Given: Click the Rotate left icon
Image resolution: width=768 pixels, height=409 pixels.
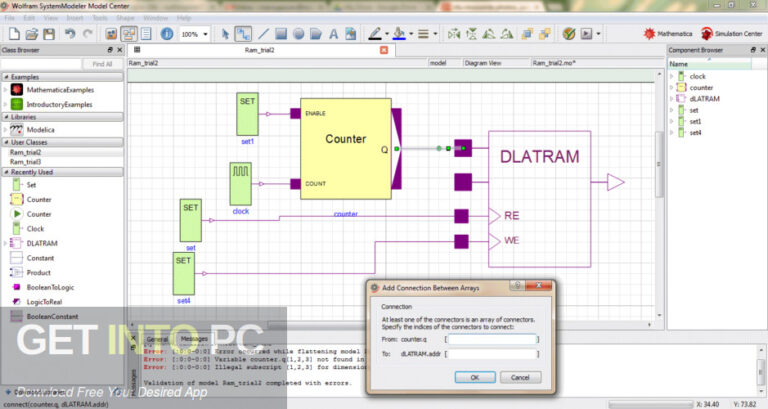Looking at the screenshot, I should coord(489,34).
